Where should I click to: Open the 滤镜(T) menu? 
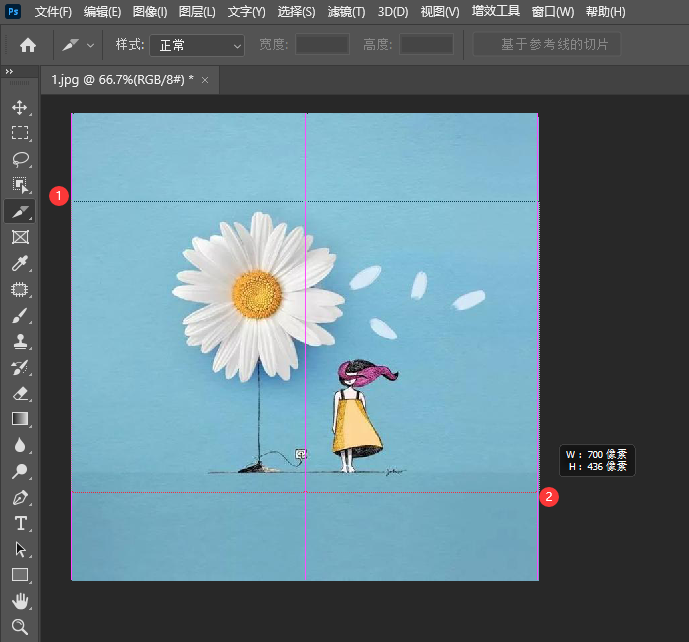click(346, 12)
